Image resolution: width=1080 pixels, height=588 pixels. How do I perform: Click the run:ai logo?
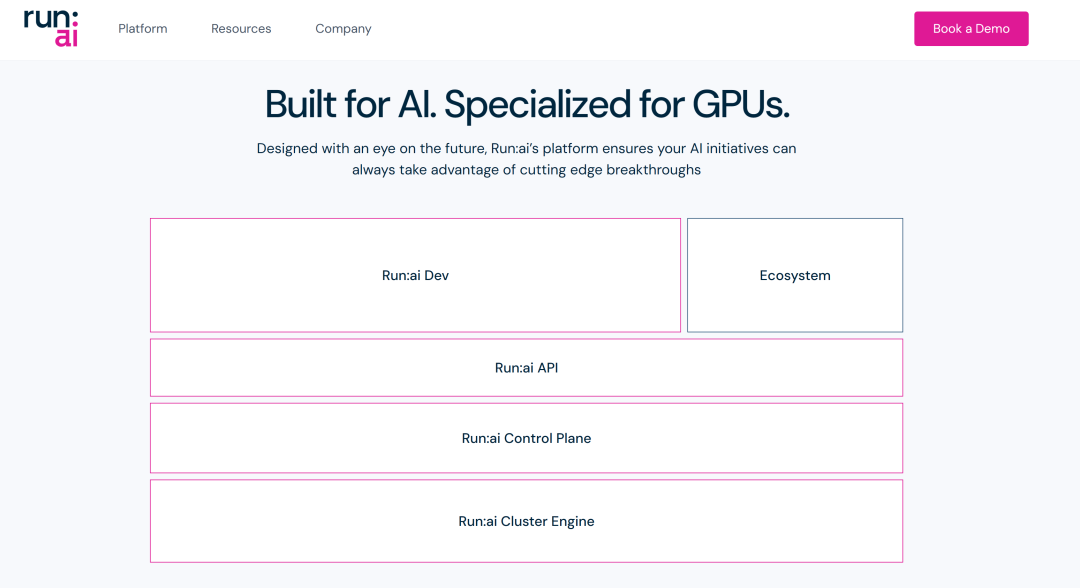[51, 28]
